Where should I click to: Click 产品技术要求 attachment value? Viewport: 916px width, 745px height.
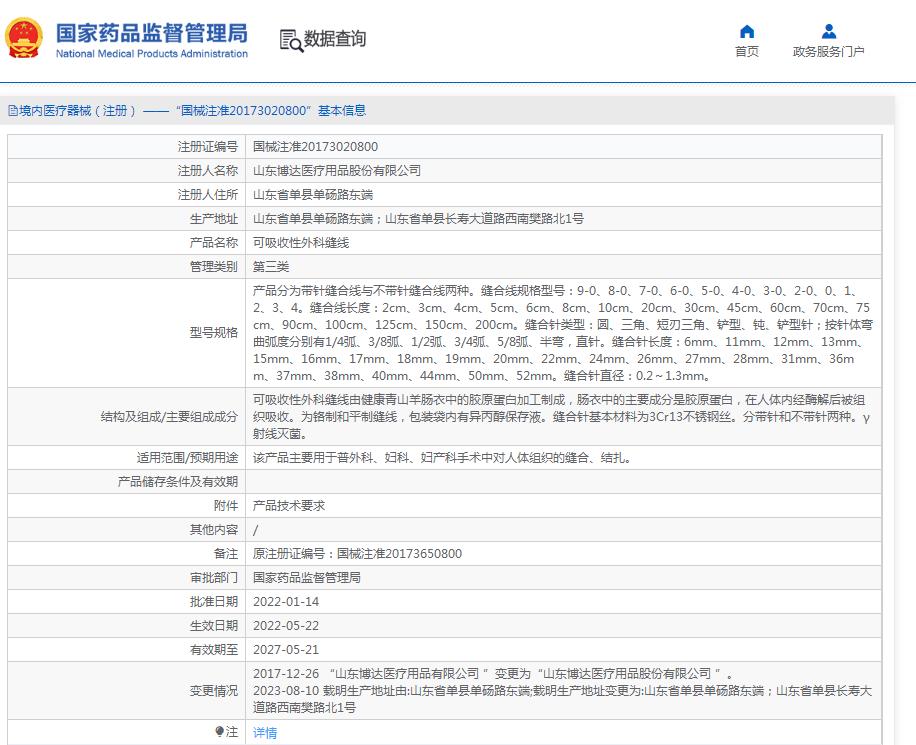pos(289,505)
